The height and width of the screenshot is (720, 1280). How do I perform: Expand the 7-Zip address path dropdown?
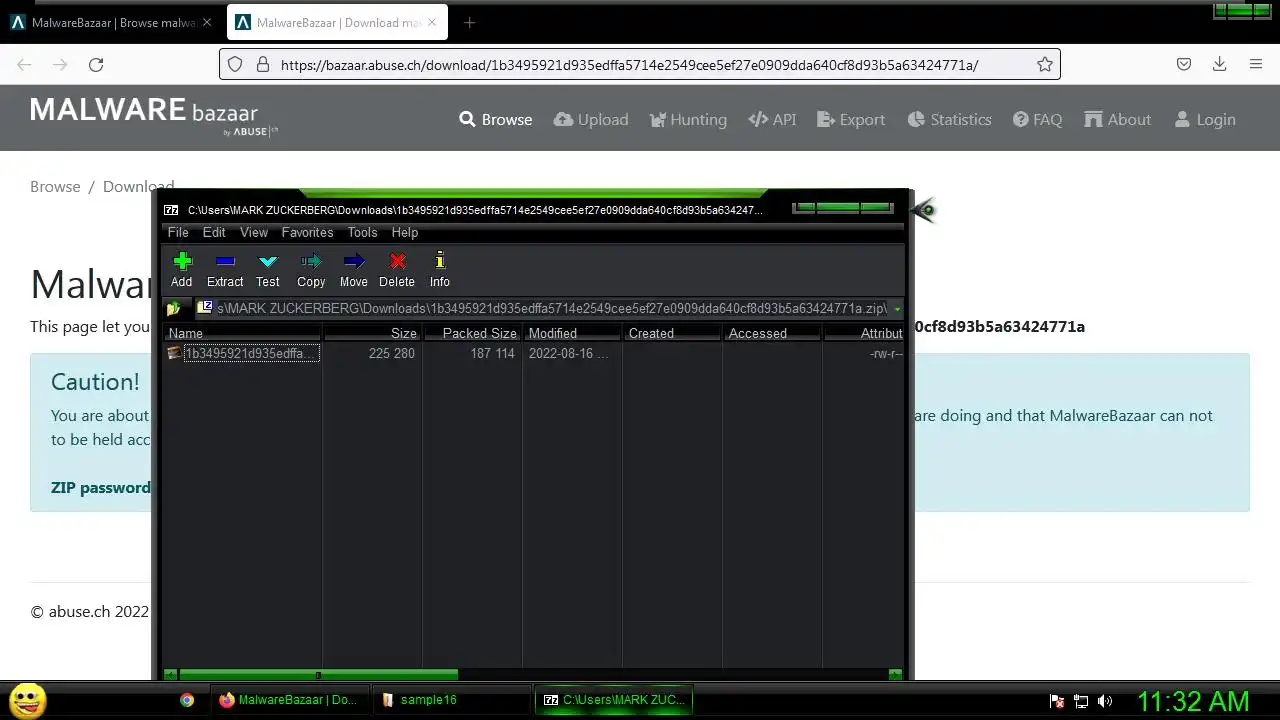[x=897, y=309]
